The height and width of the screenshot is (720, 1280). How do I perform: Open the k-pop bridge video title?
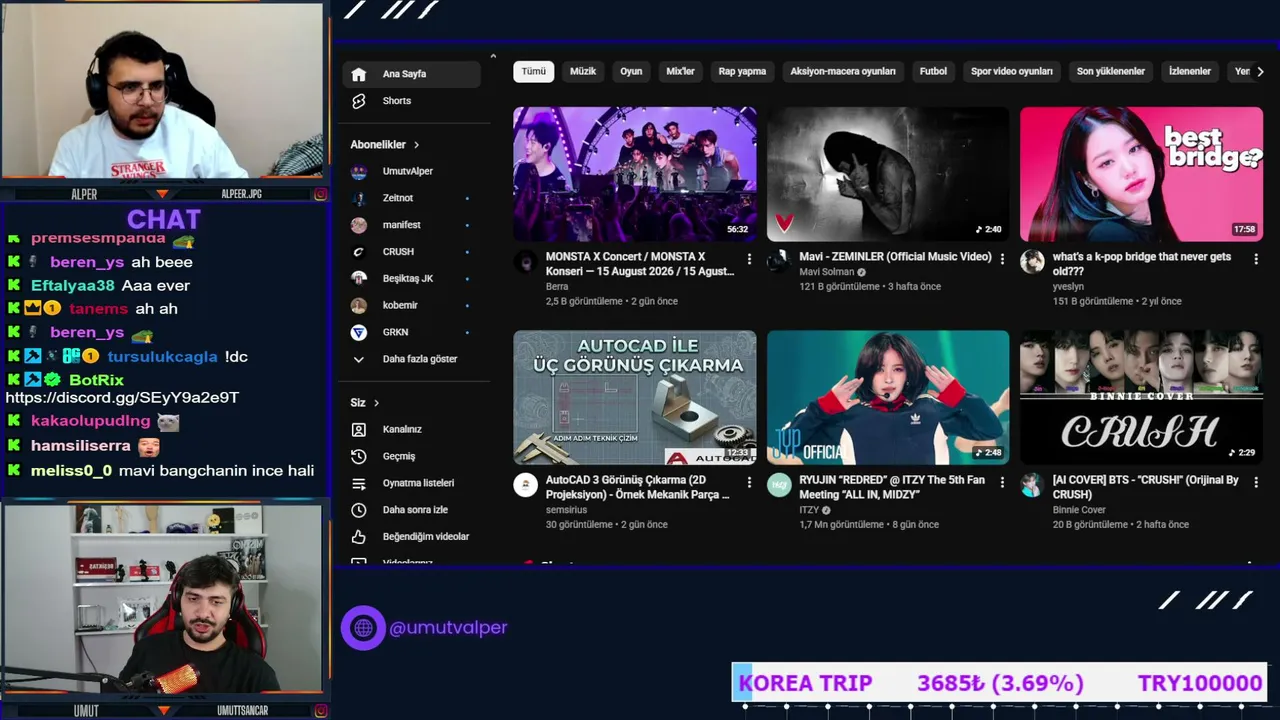[x=1142, y=264]
